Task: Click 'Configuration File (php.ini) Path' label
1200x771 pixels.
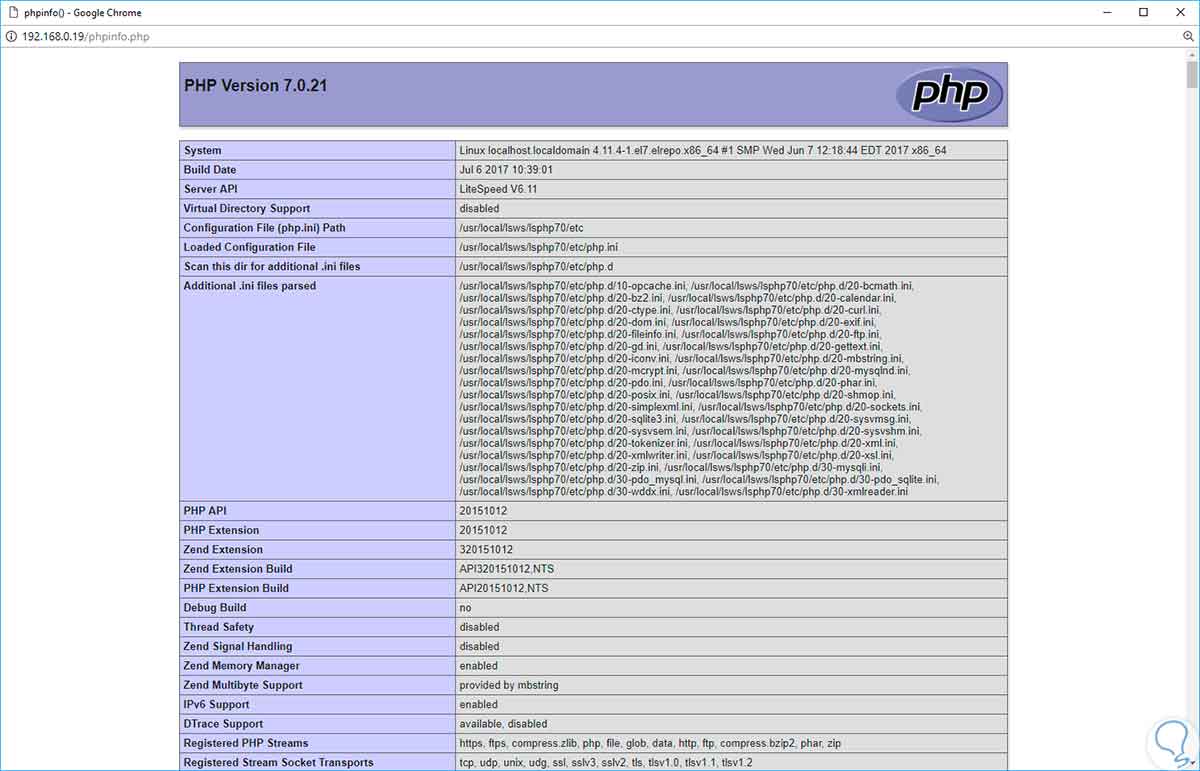Action: coord(264,228)
